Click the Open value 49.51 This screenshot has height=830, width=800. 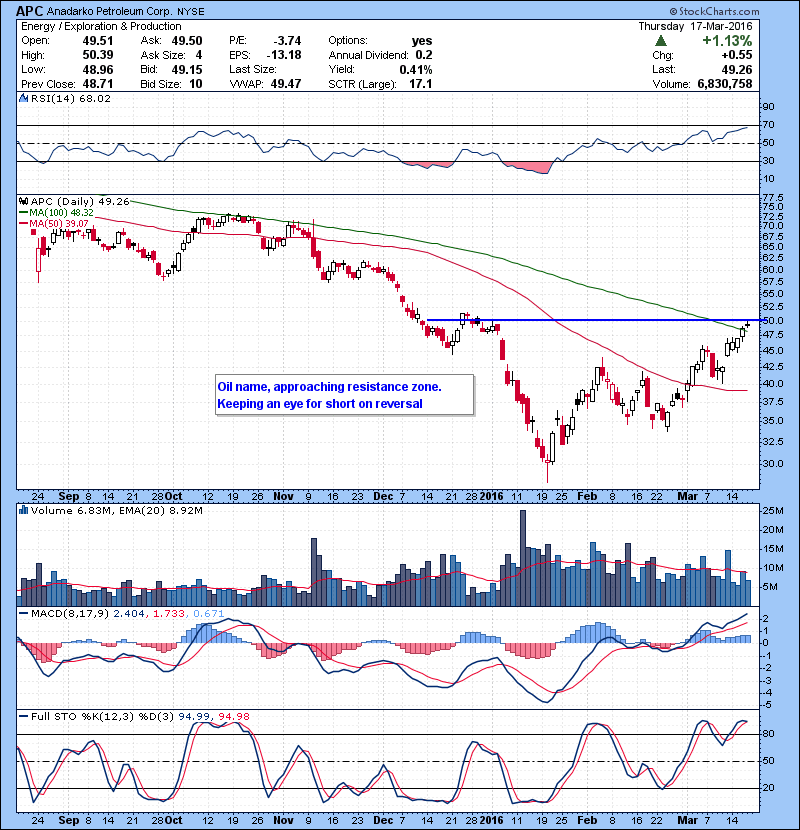(97, 41)
